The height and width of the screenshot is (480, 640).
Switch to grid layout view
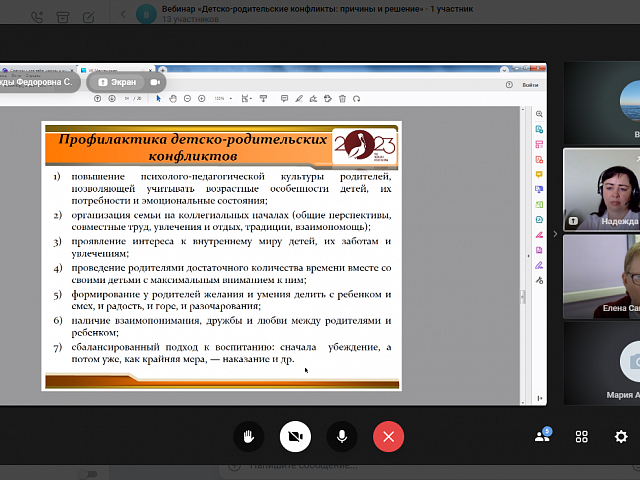coord(582,436)
